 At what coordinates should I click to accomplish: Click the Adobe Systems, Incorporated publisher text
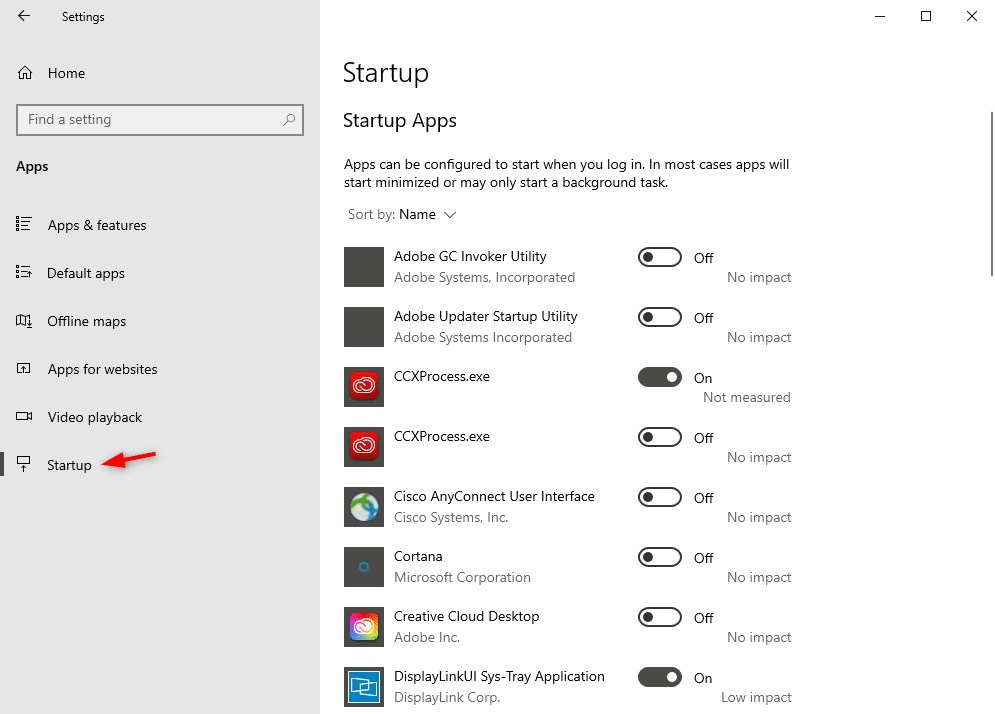[484, 277]
